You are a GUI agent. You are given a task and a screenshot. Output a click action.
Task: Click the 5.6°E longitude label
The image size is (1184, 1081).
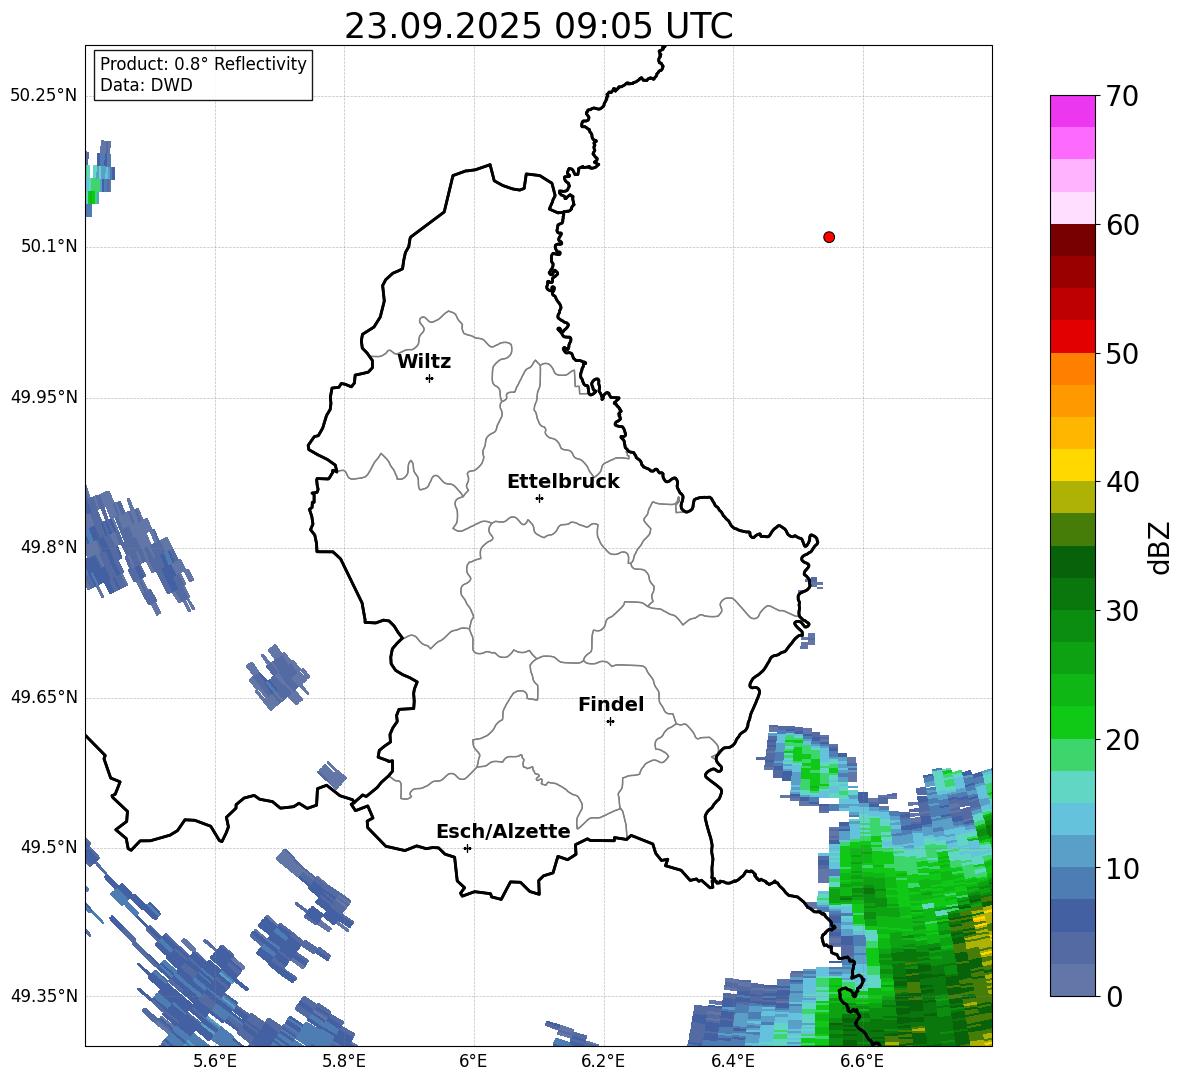pos(215,1061)
